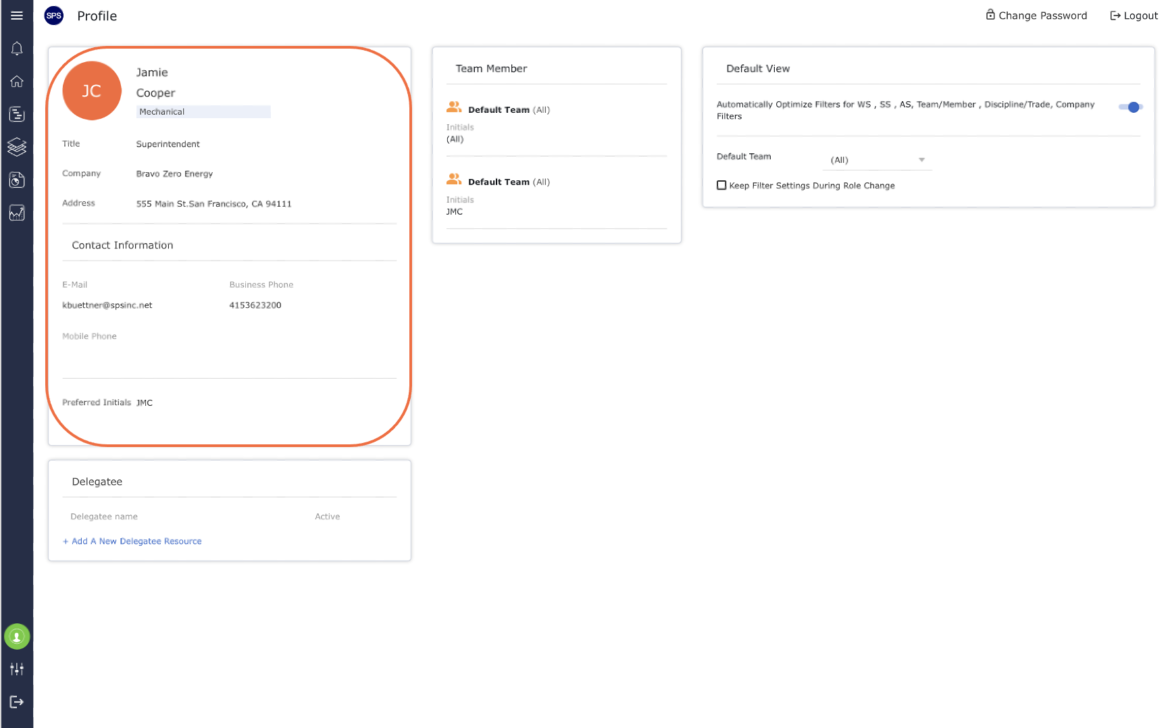Check Keep Filter Settings During Role Change
Screen dimensions: 1170x728
(x=722, y=185)
